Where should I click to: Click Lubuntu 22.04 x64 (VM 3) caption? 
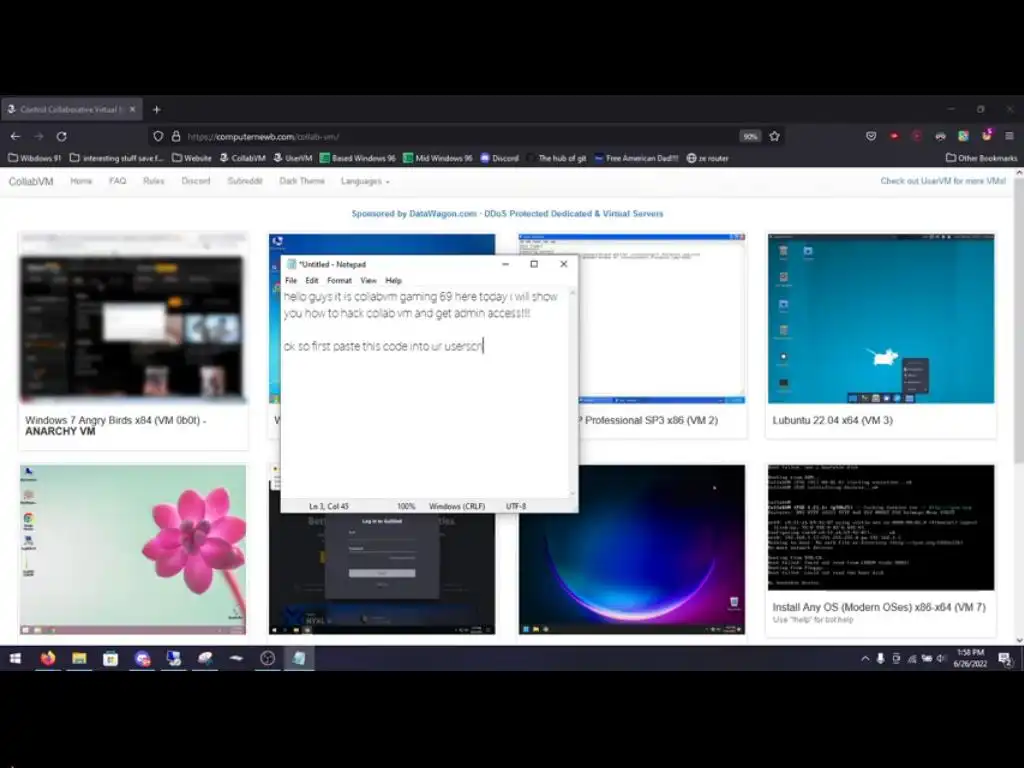[x=833, y=421]
